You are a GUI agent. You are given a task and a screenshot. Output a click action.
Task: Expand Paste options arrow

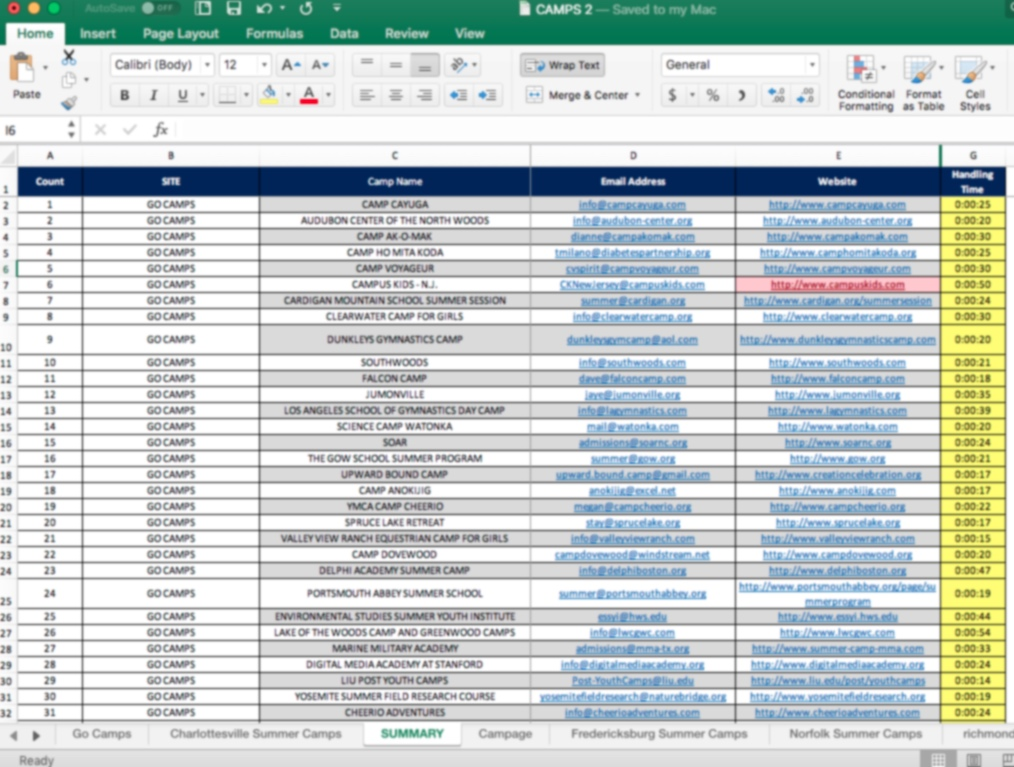pos(45,67)
